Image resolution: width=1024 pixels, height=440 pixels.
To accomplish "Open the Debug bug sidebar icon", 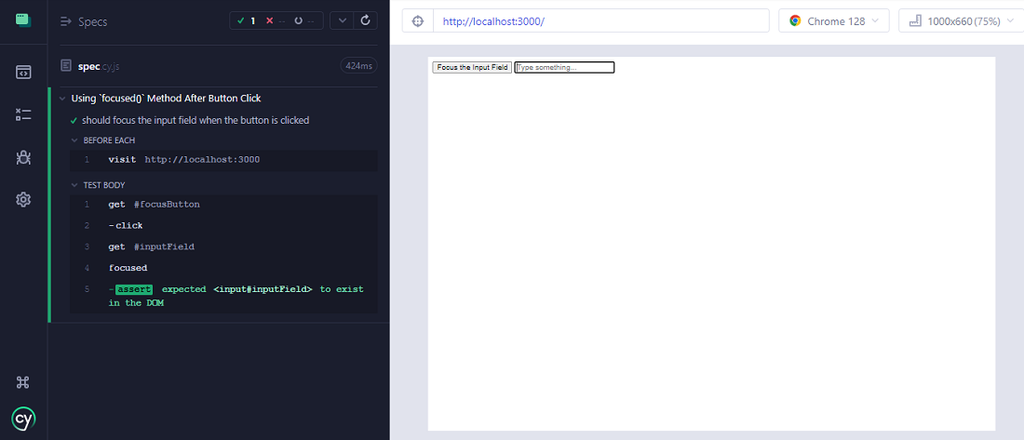I will tap(24, 157).
